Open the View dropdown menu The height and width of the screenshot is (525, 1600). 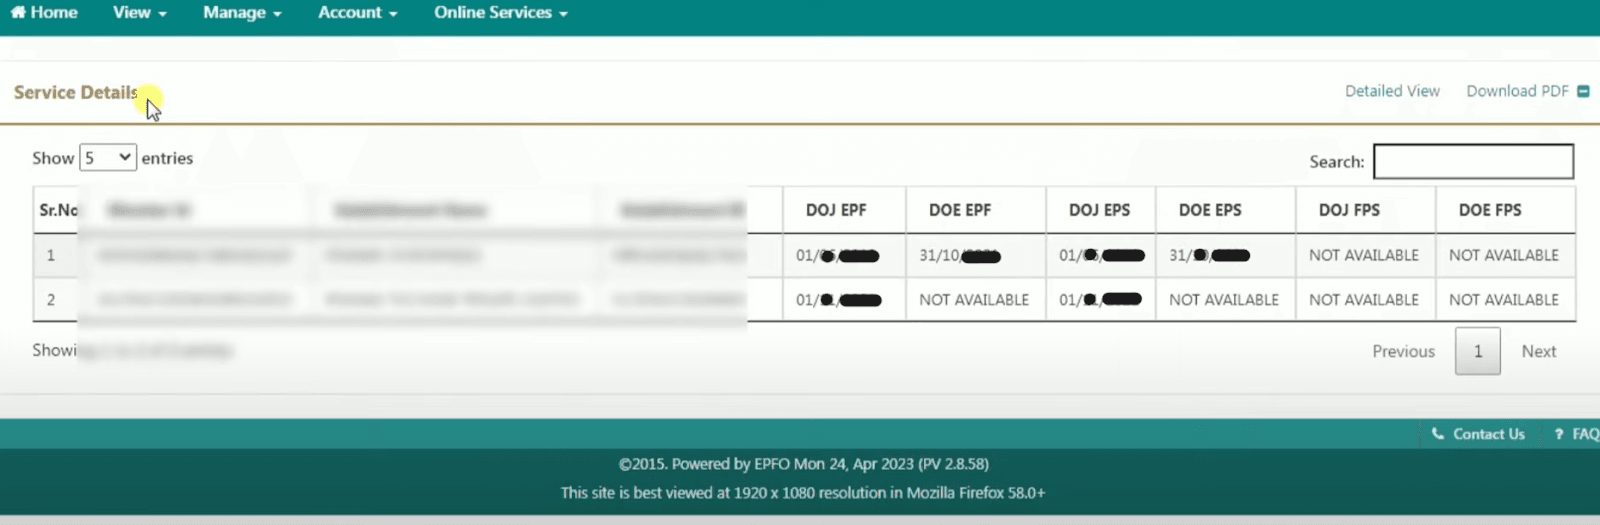tap(139, 13)
